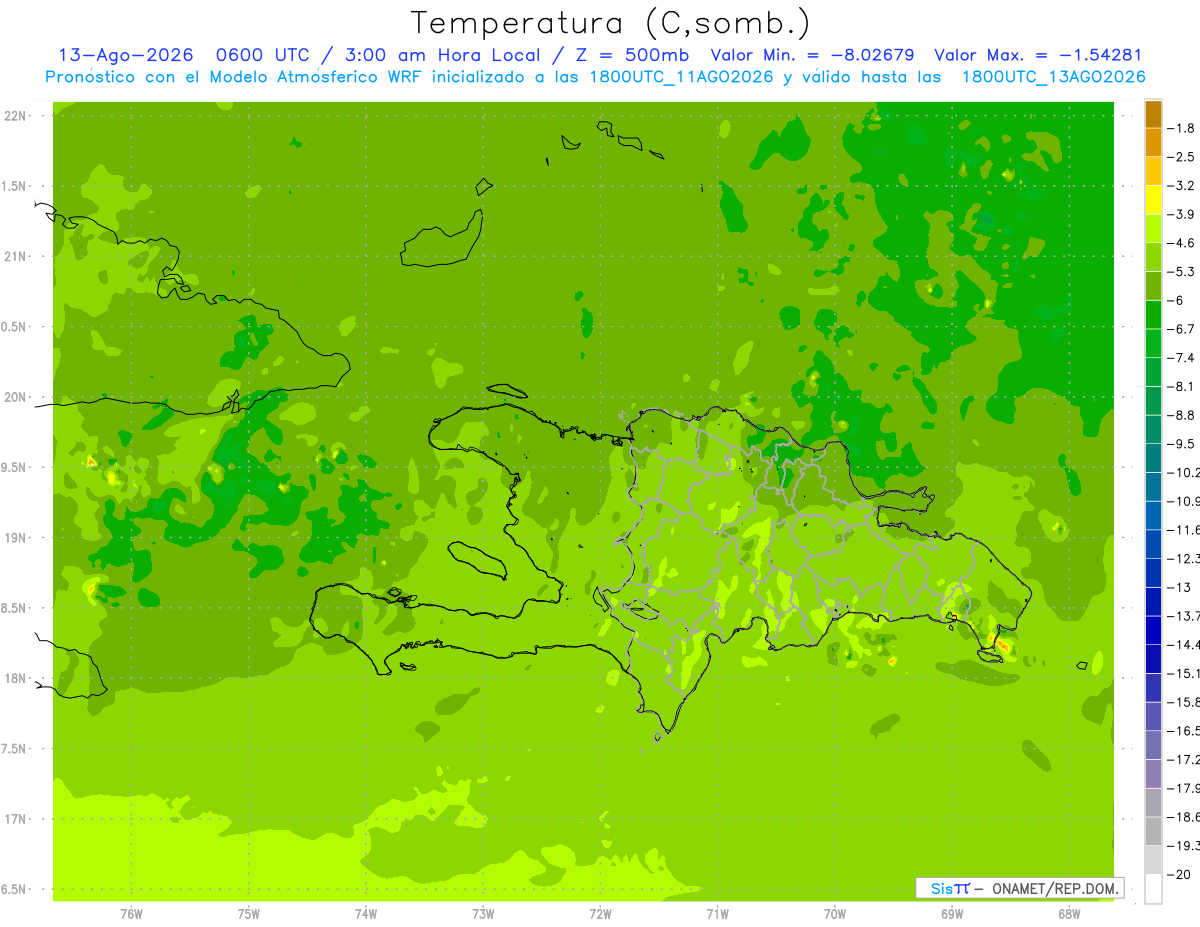Click the '-15.8' color scale value

coord(1184,702)
